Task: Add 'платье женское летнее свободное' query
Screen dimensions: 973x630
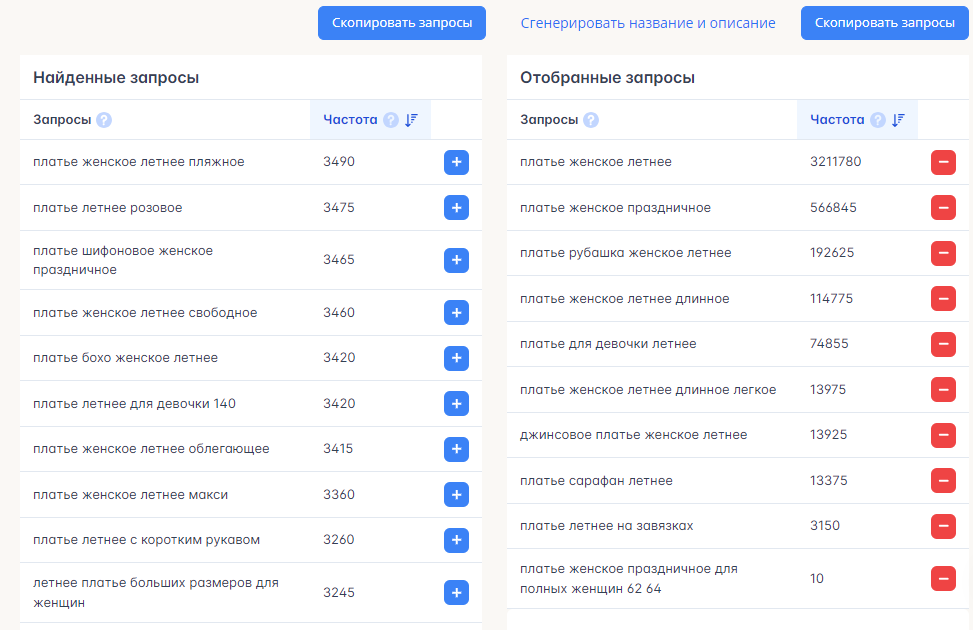Action: click(456, 312)
